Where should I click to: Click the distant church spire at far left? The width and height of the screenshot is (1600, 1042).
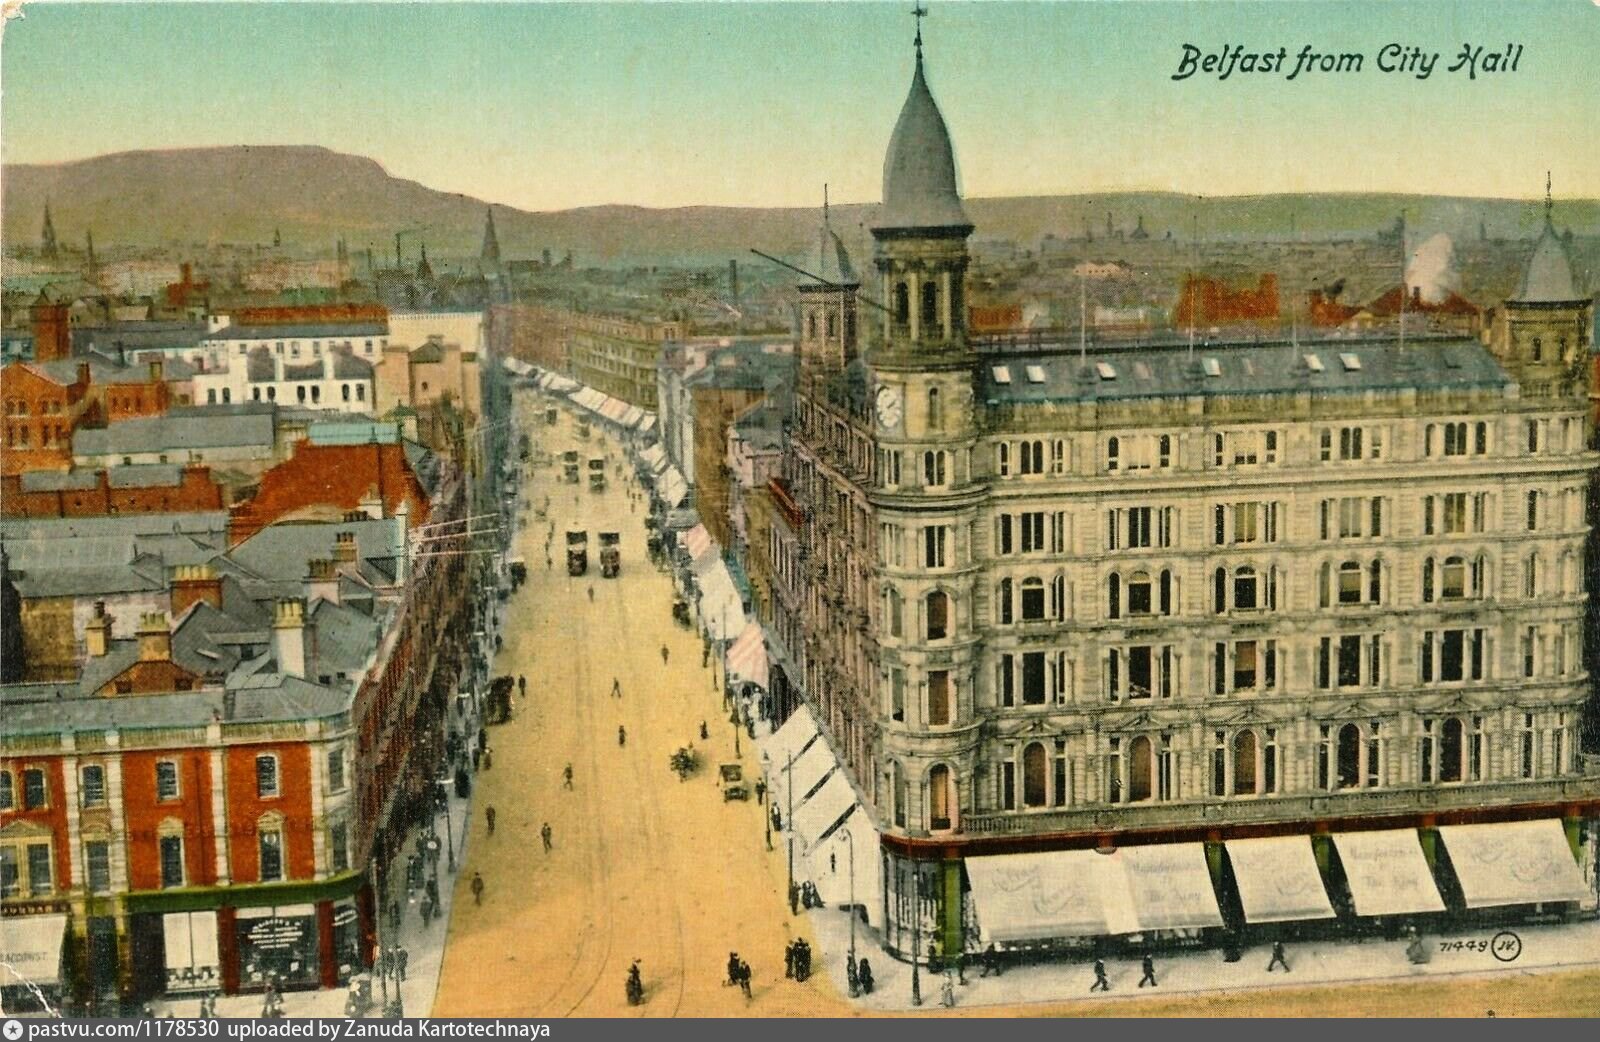click(x=47, y=228)
